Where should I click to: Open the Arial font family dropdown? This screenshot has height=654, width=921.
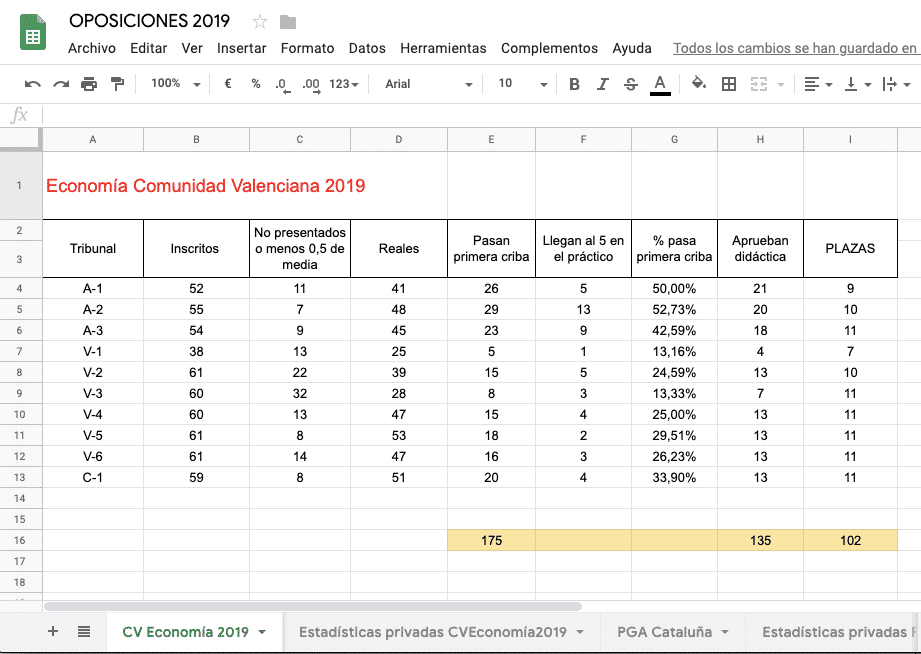[x=428, y=84]
